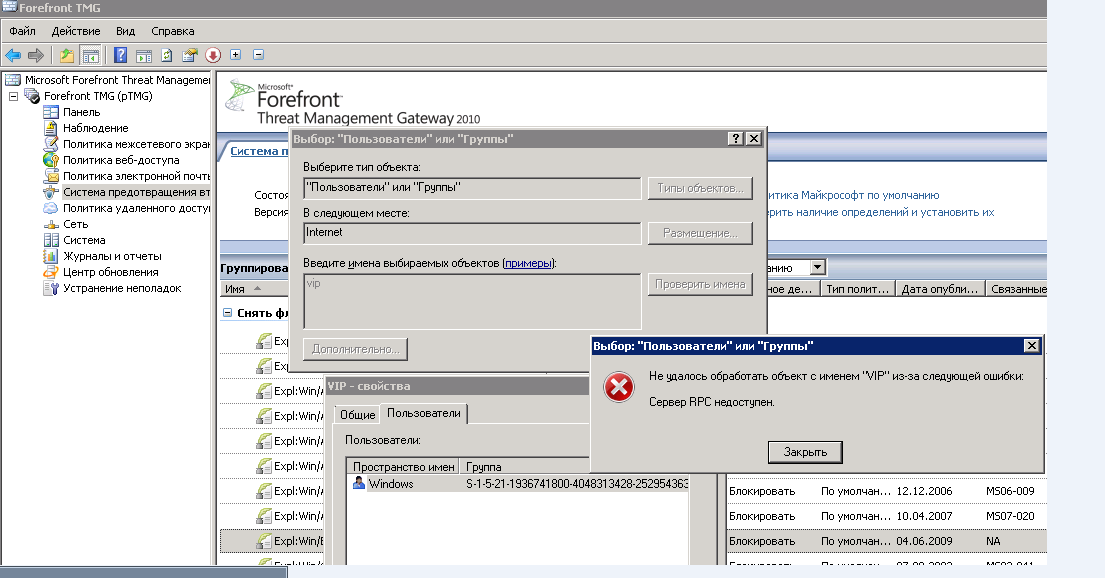This screenshot has height=578, width=1105.
Task: Sort by the Имя column header
Action: click(254, 289)
